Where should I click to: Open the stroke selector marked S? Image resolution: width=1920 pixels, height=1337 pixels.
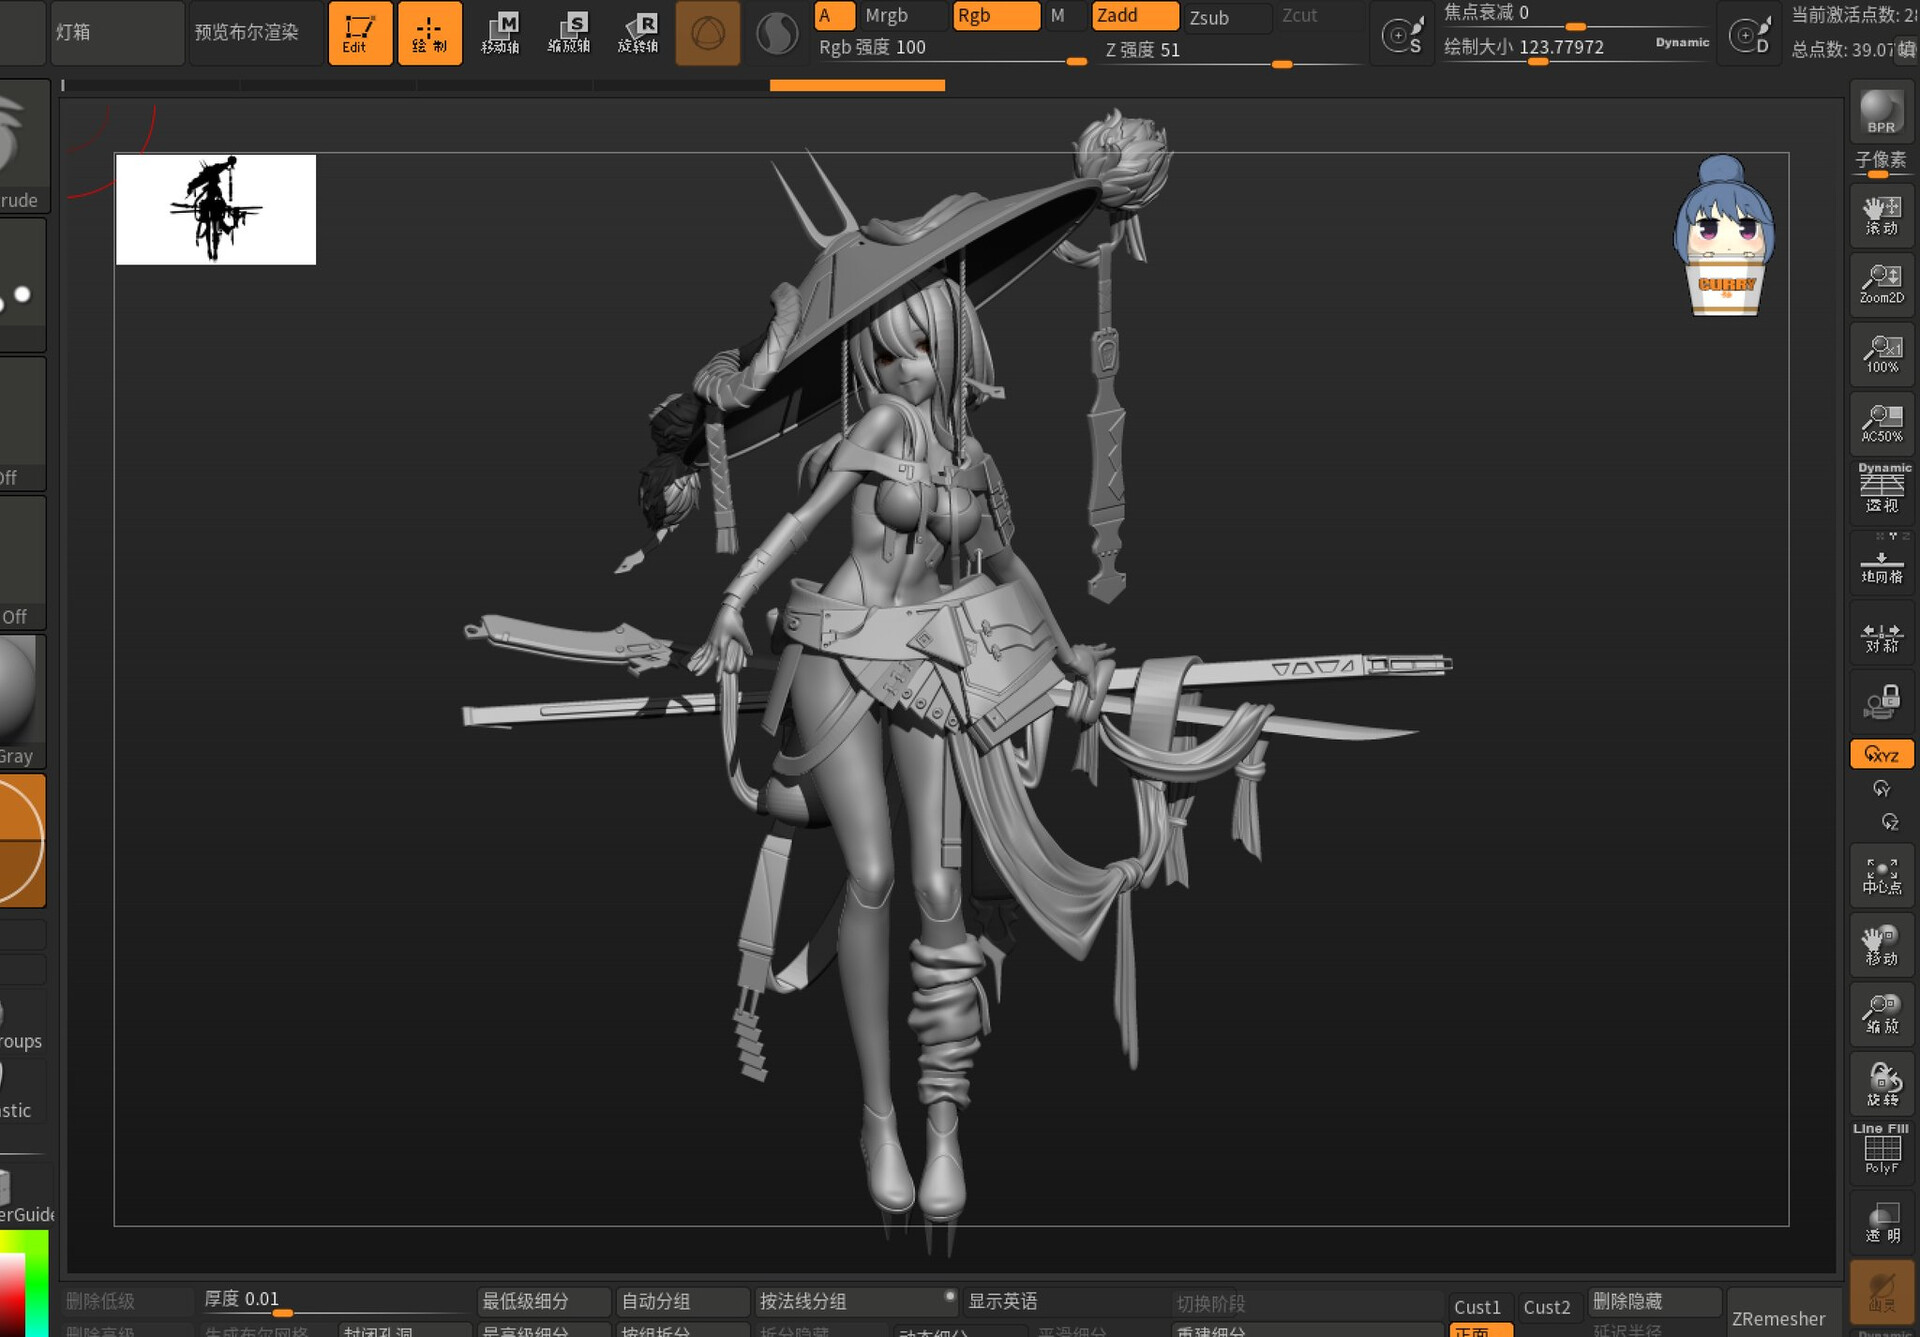tap(1403, 33)
